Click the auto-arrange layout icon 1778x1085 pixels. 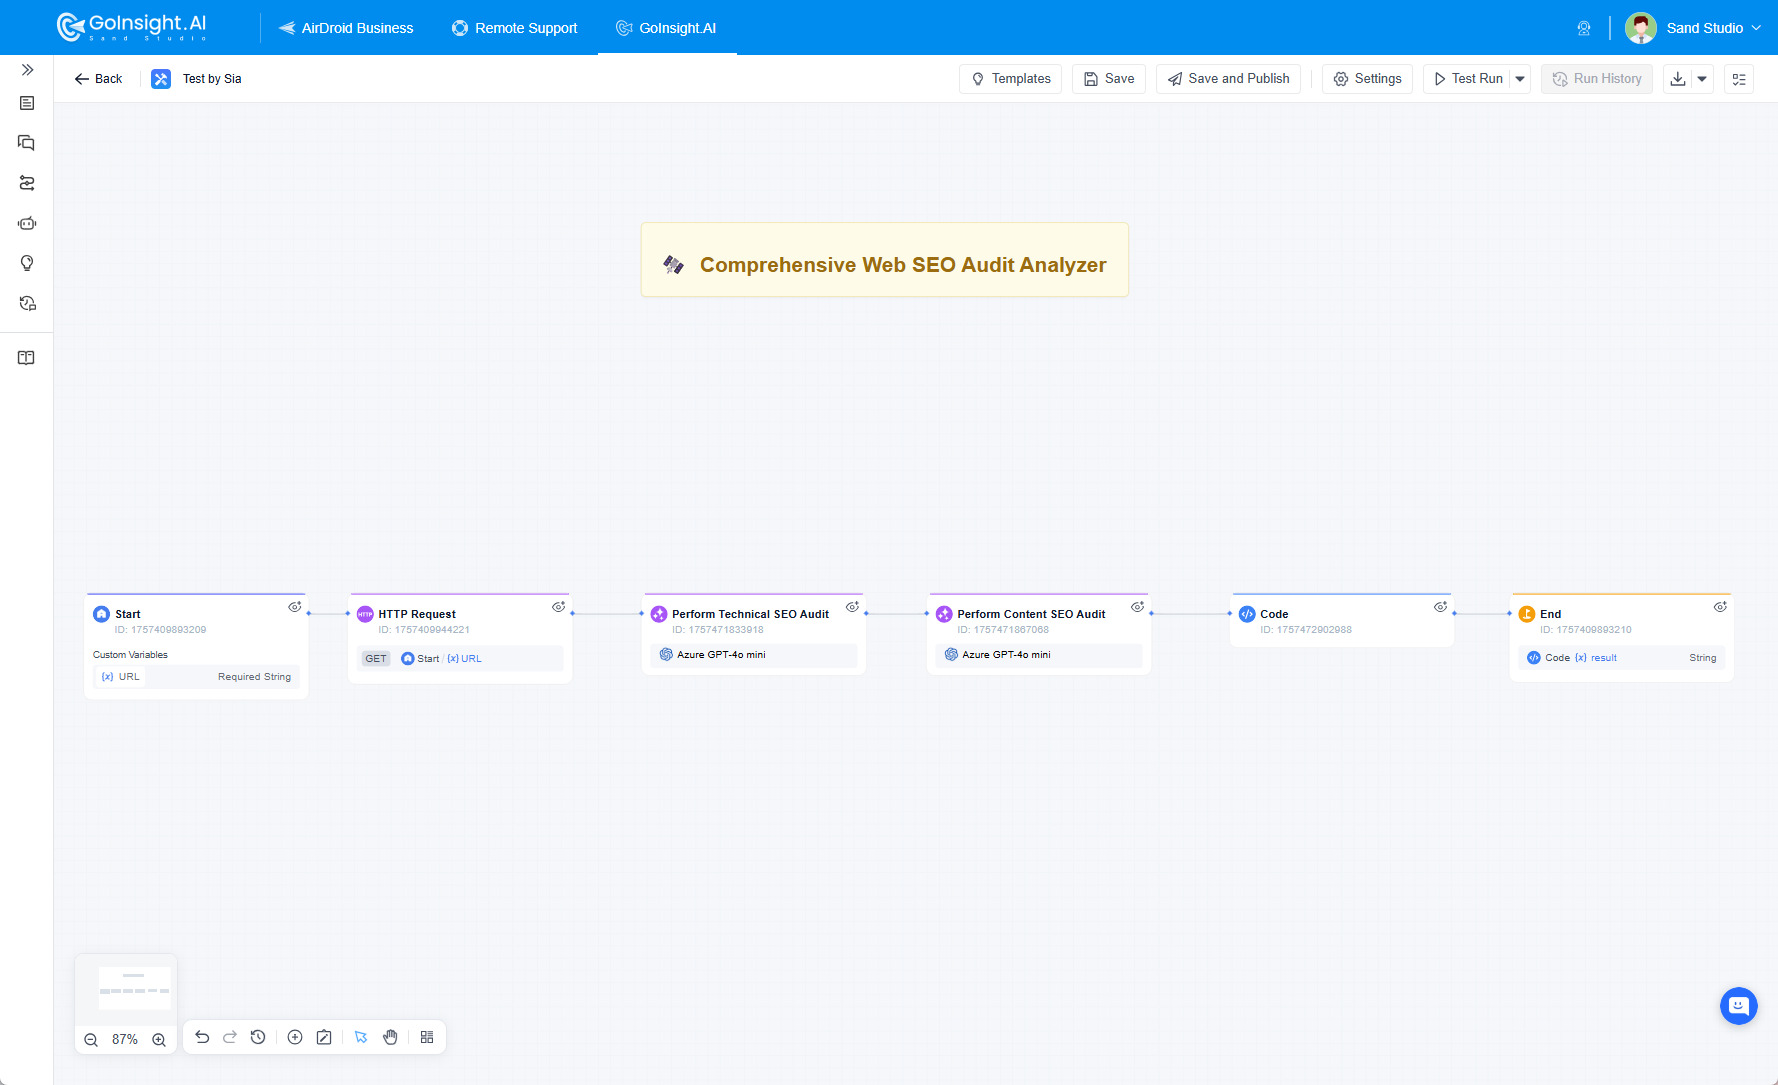point(427,1037)
